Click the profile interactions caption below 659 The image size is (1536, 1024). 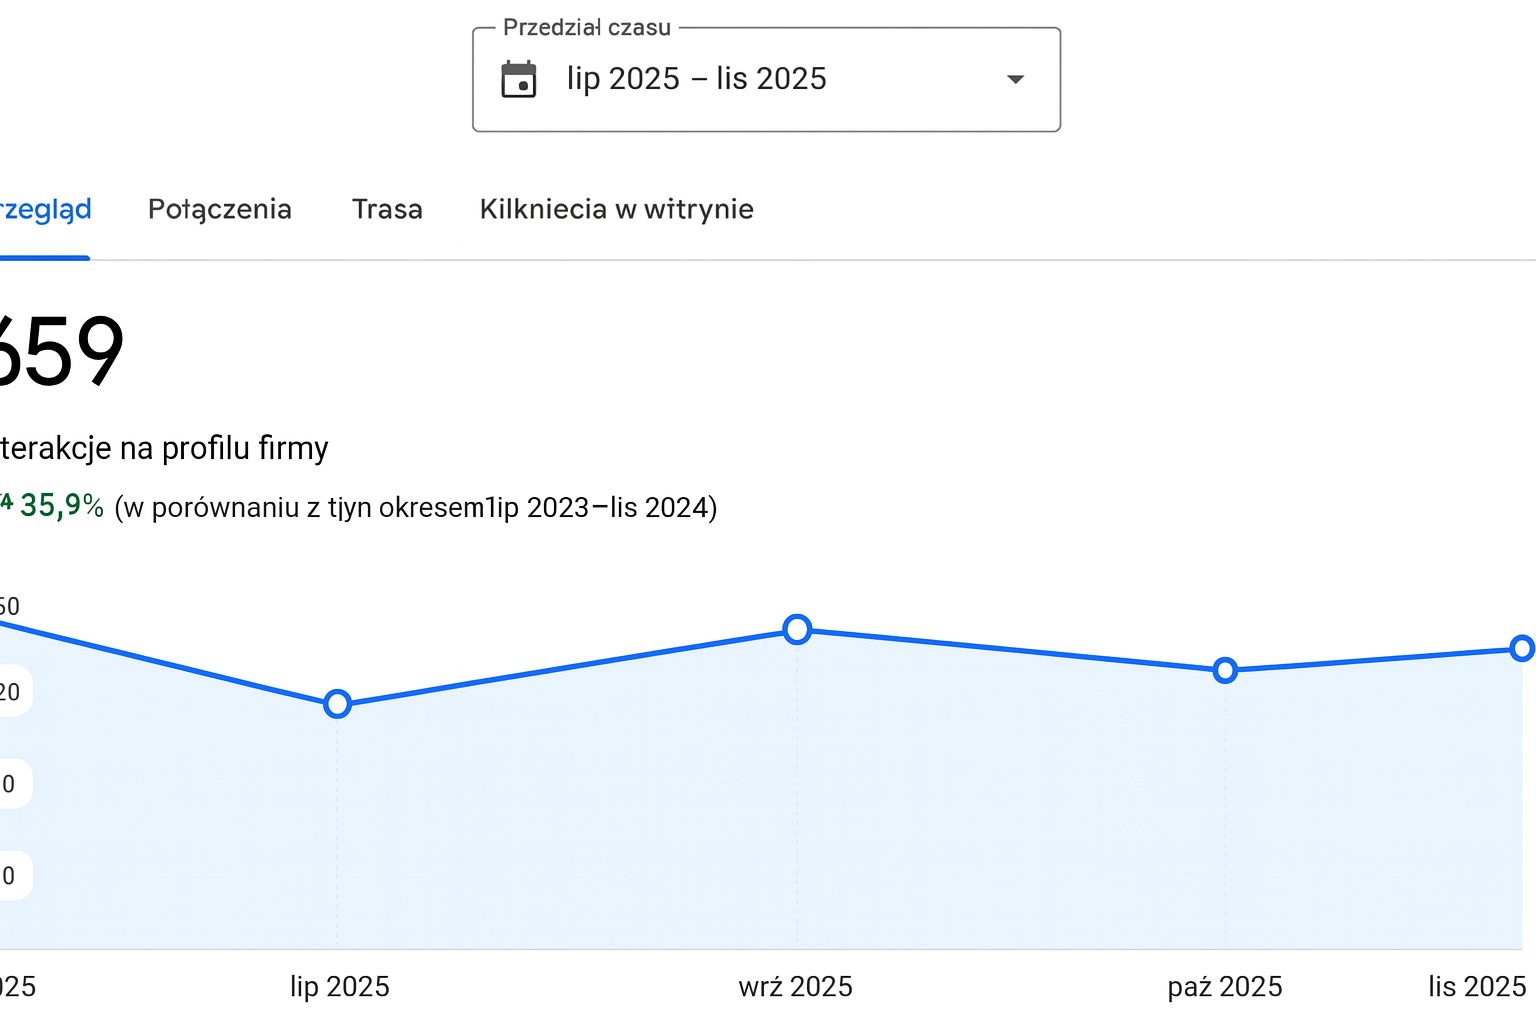164,448
